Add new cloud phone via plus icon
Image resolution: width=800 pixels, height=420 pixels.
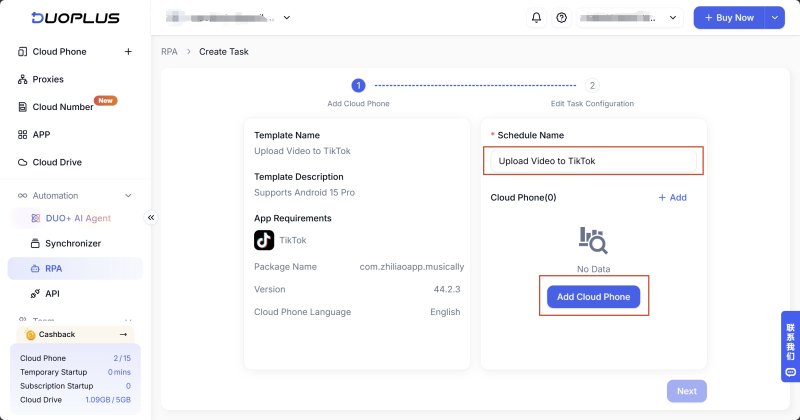[128, 52]
